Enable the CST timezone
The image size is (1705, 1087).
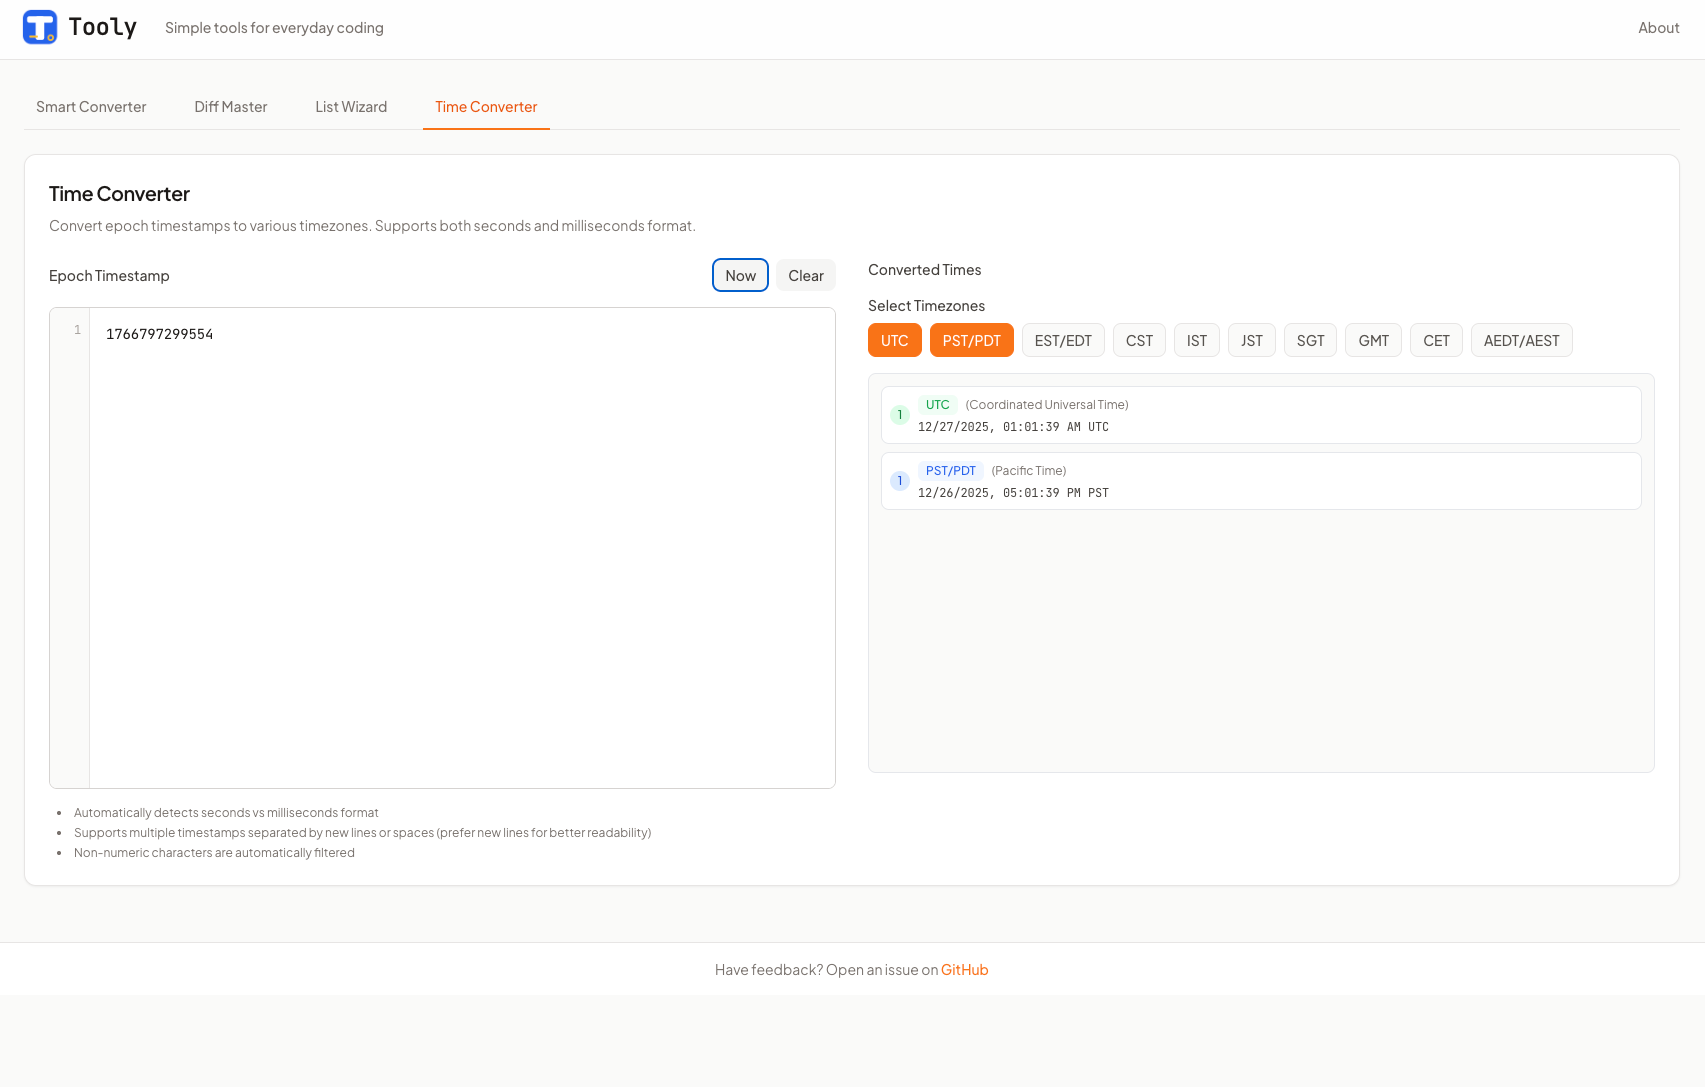(x=1139, y=340)
